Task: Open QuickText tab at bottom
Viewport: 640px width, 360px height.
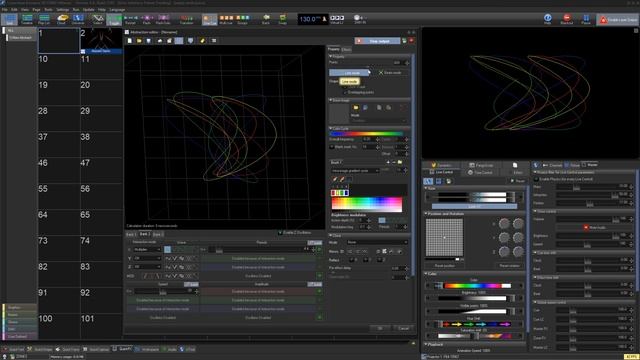Action: click(x=13, y=349)
